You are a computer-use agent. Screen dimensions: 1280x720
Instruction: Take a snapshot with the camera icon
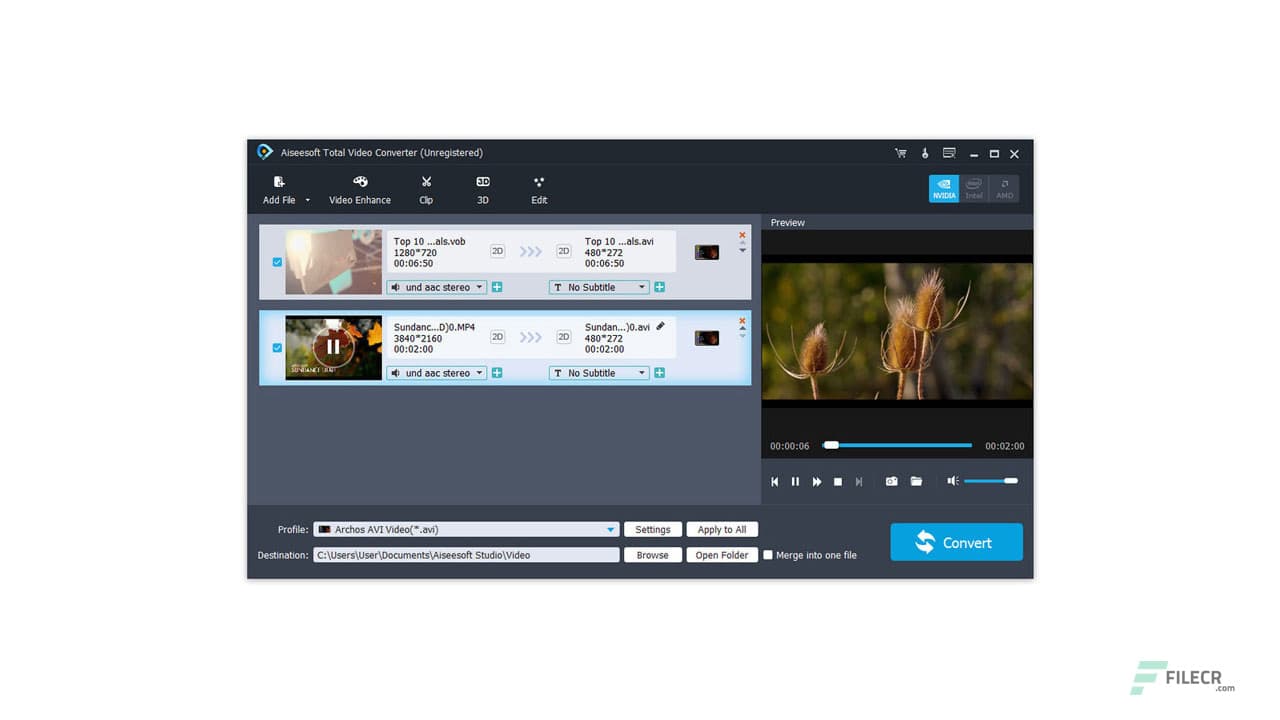pos(891,481)
